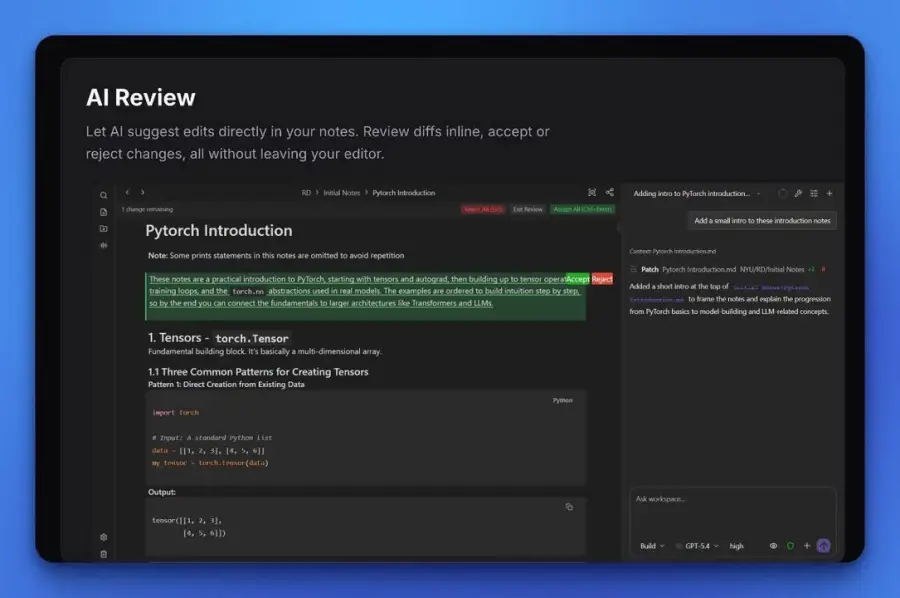Screen dimensions: 900x598
Task: Accept the inline suggested intro paragraph
Action: (x=577, y=279)
